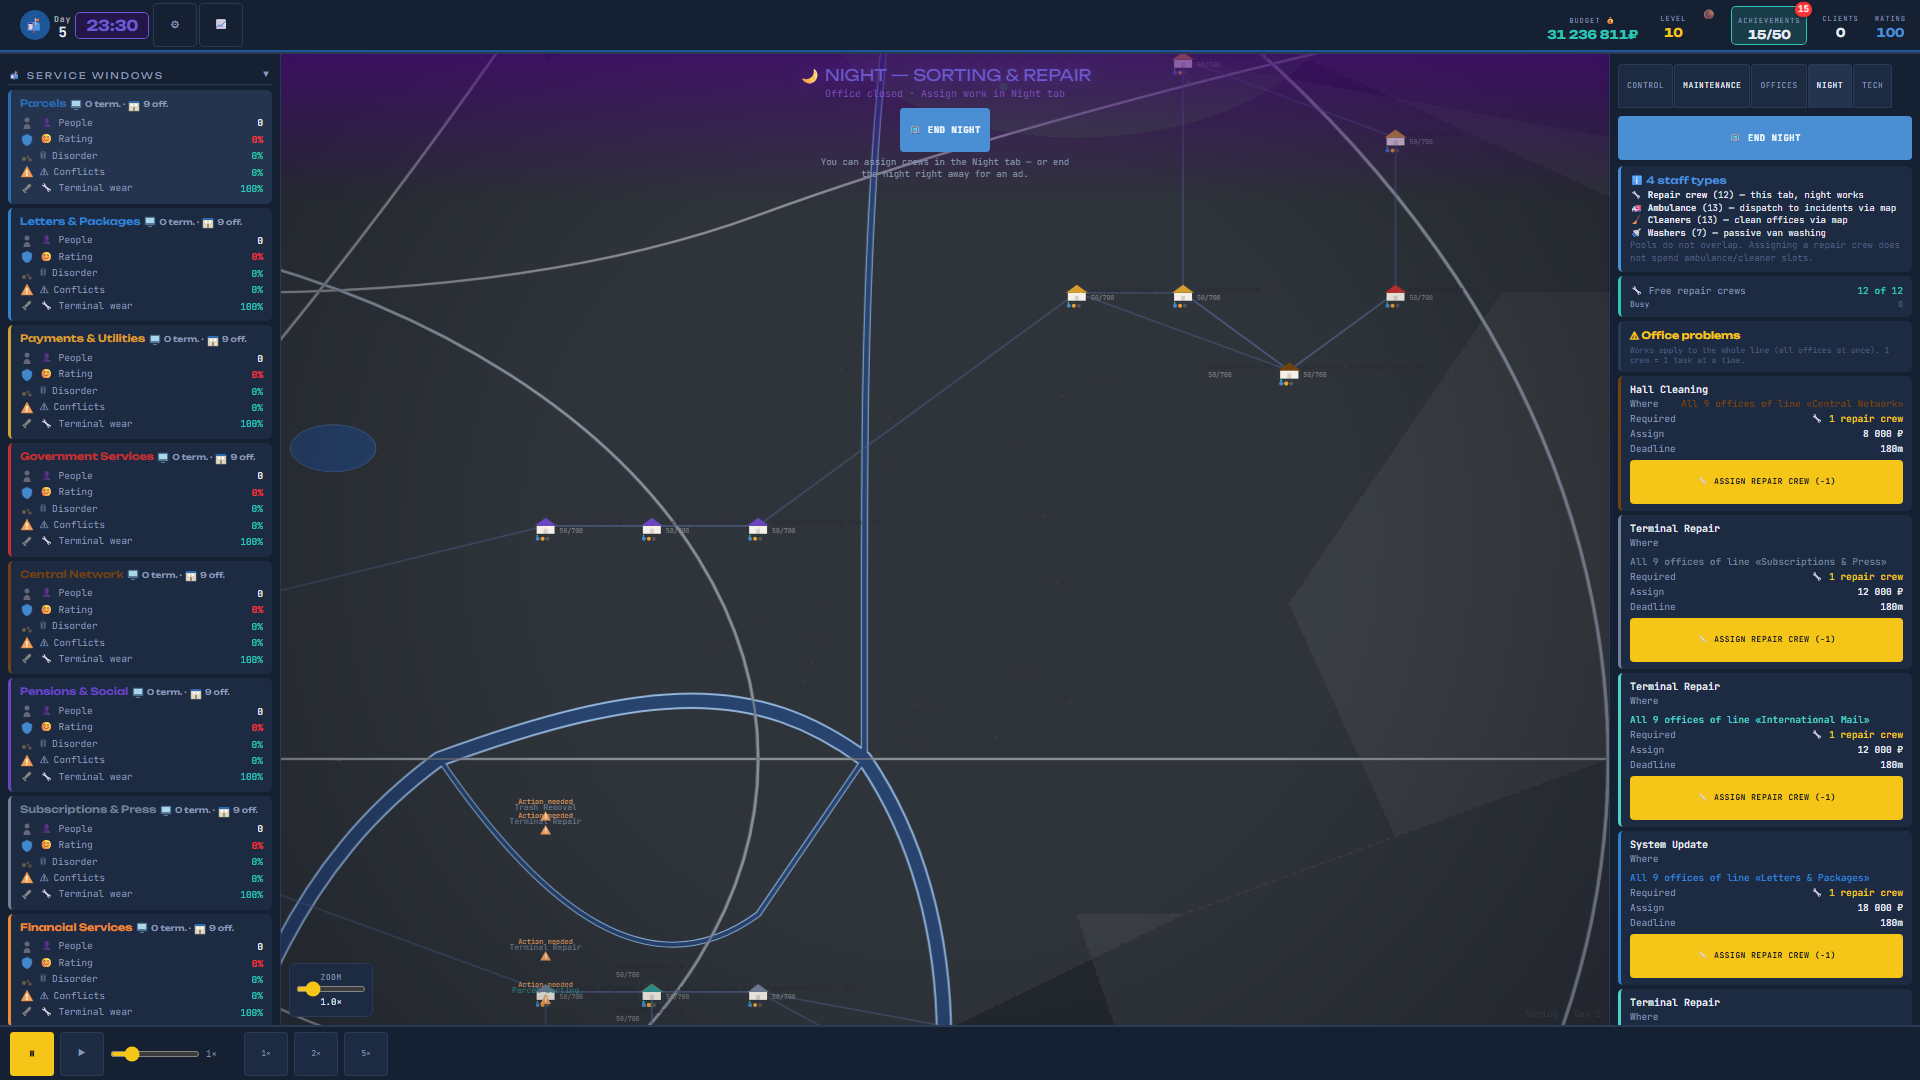Click the info icon beside 4 staff types
The width and height of the screenshot is (1920, 1080).
tap(1637, 181)
